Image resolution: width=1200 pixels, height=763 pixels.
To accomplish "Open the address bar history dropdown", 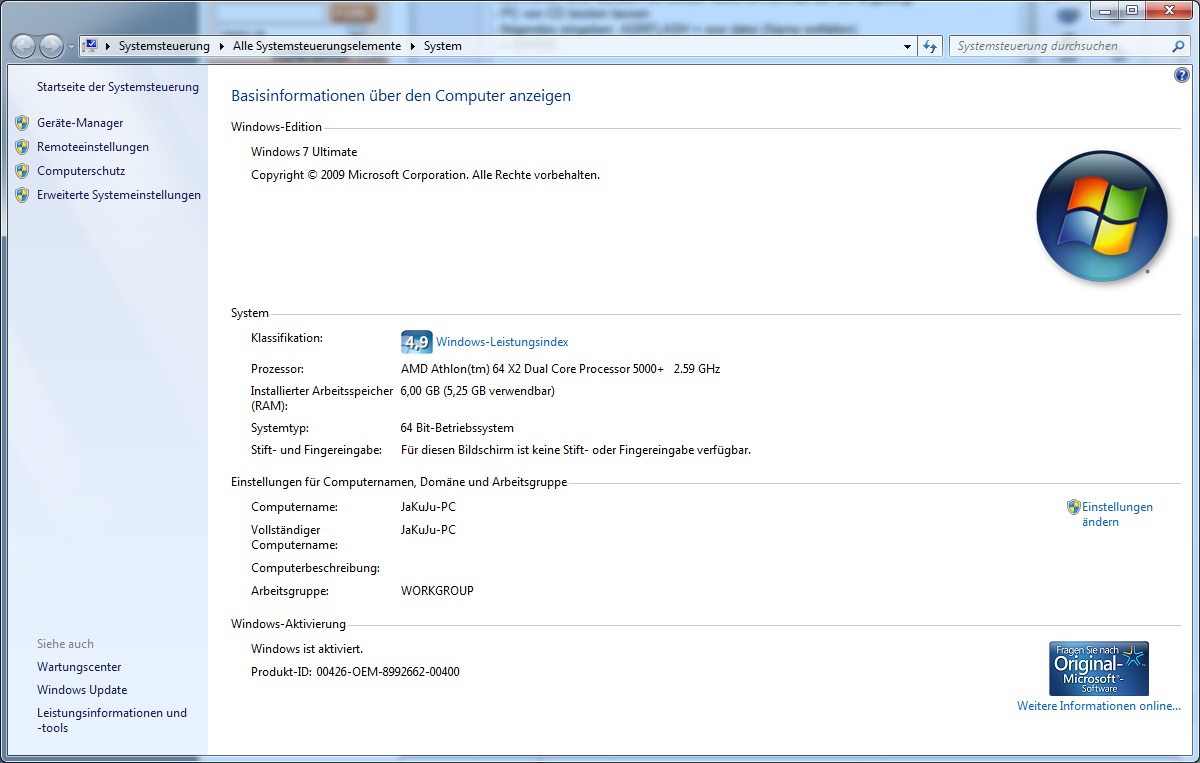I will click(907, 46).
